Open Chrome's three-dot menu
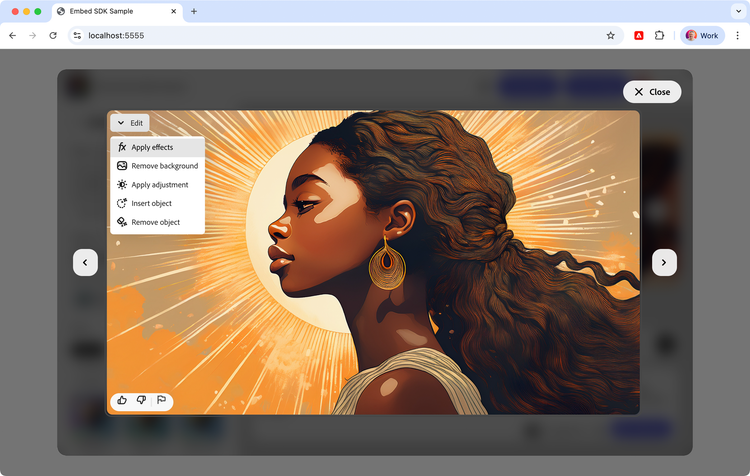 pyautogui.click(x=738, y=35)
